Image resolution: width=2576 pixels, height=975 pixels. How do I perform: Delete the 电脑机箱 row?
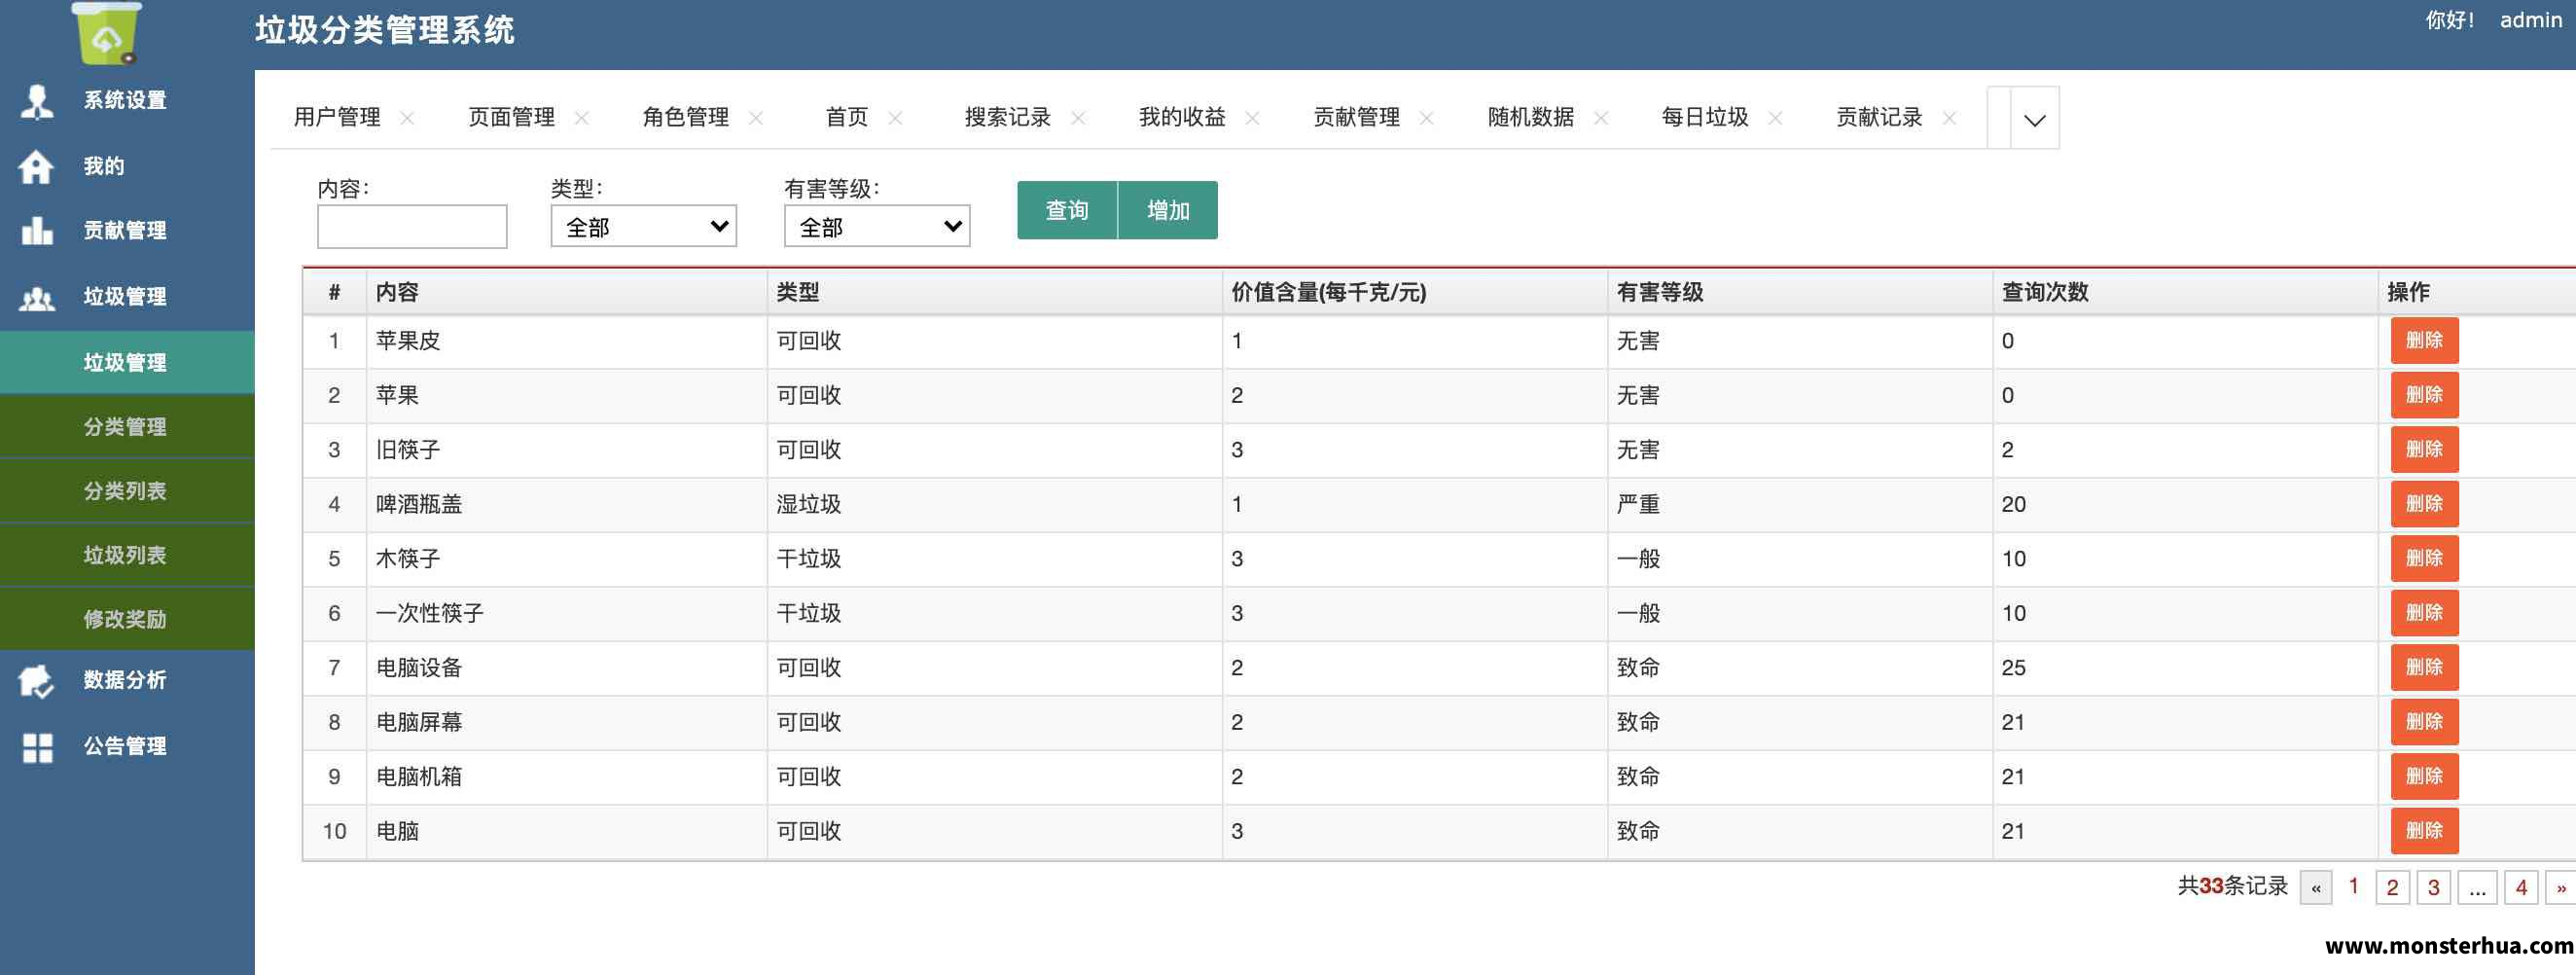pyautogui.click(x=2424, y=777)
